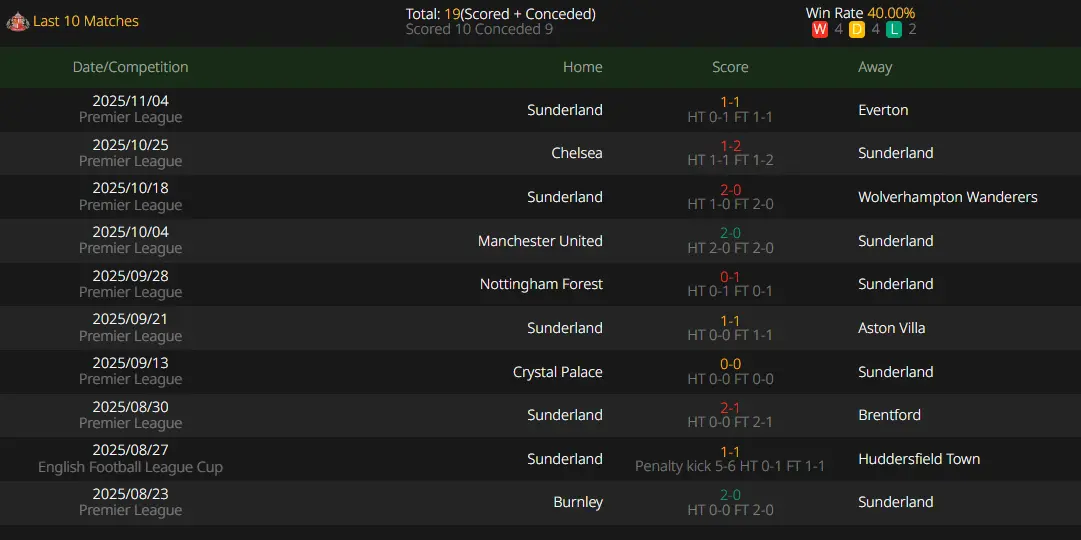Click the Sunderland club crest icon

[x=17, y=21]
